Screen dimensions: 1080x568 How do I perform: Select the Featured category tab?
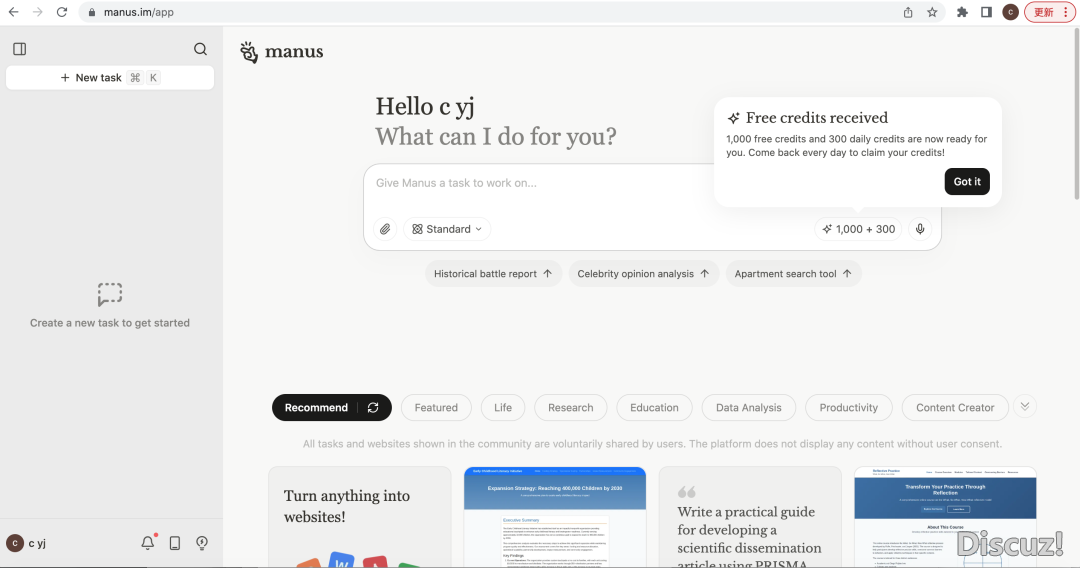click(436, 408)
